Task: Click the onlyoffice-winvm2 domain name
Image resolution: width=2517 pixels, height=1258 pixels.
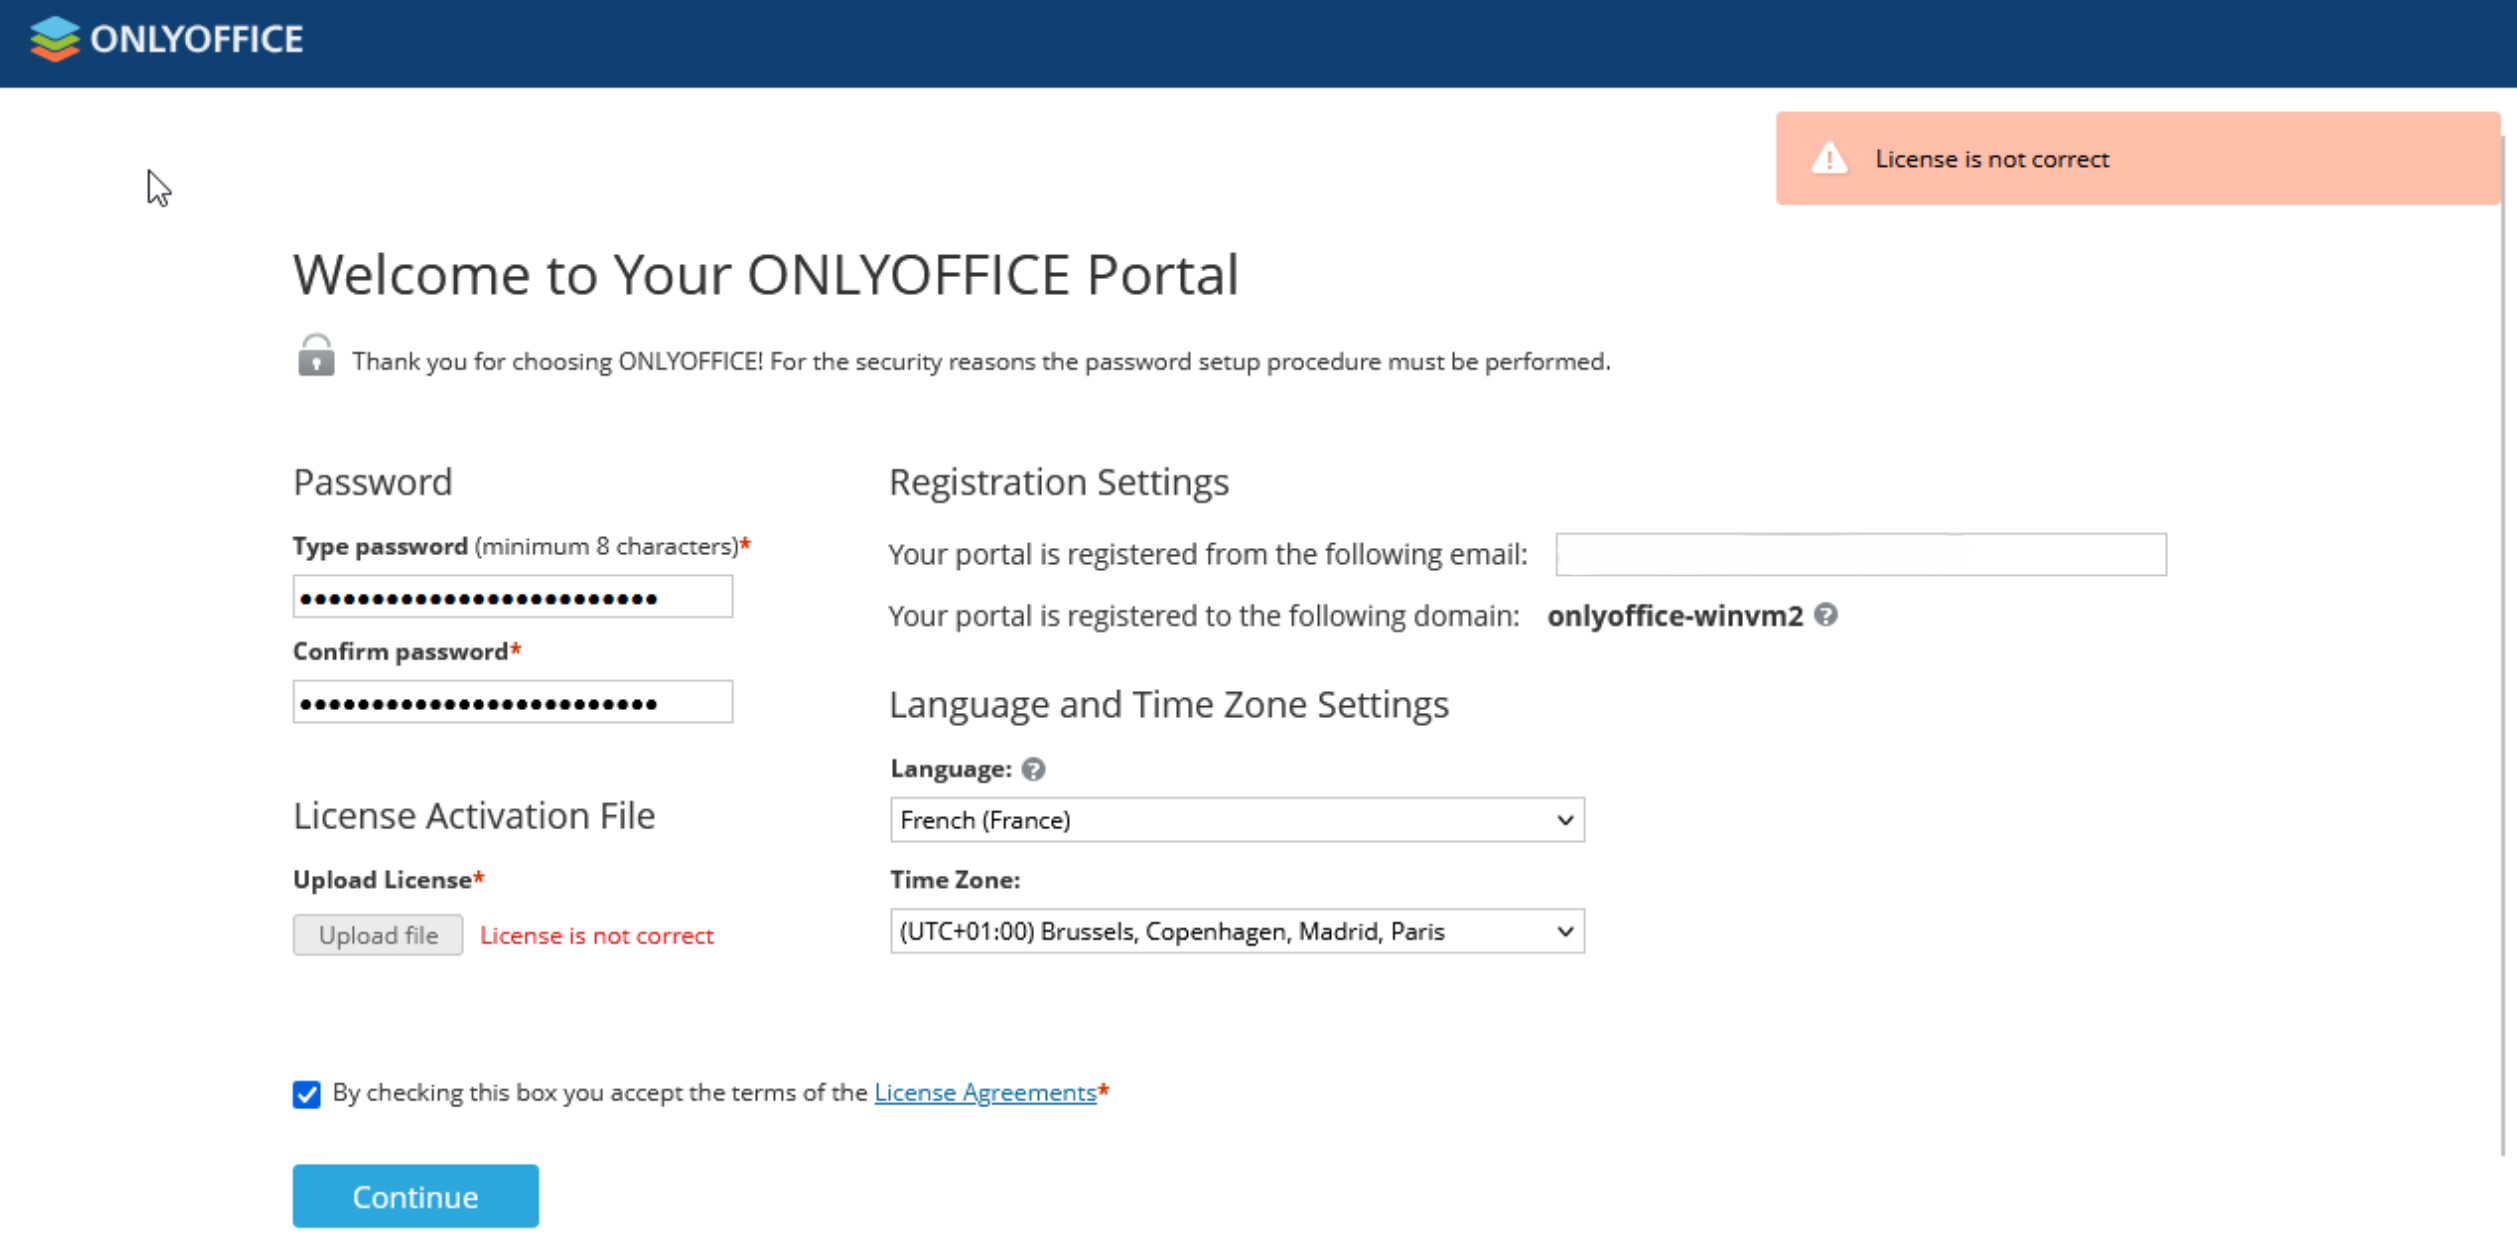Action: click(x=1674, y=616)
